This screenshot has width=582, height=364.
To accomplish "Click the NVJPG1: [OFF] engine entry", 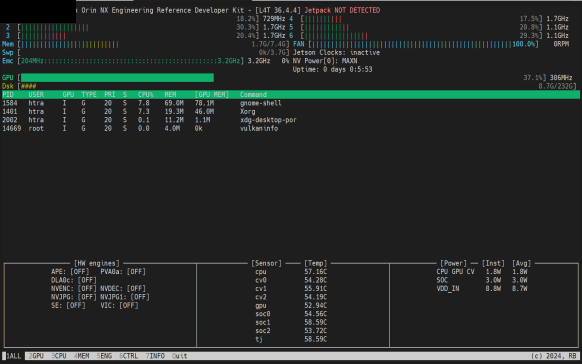I will pos(125,297).
